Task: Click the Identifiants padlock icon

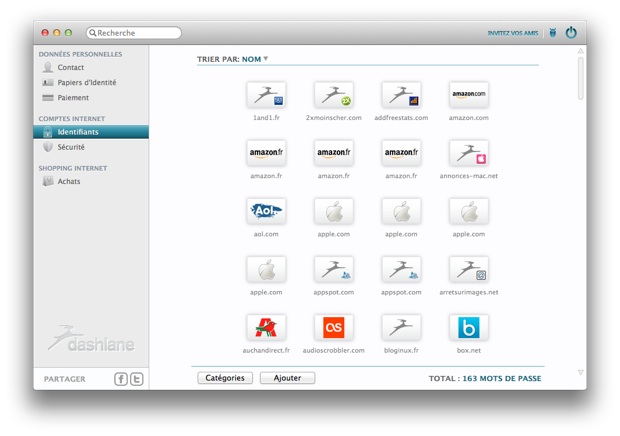Action: 48,132
